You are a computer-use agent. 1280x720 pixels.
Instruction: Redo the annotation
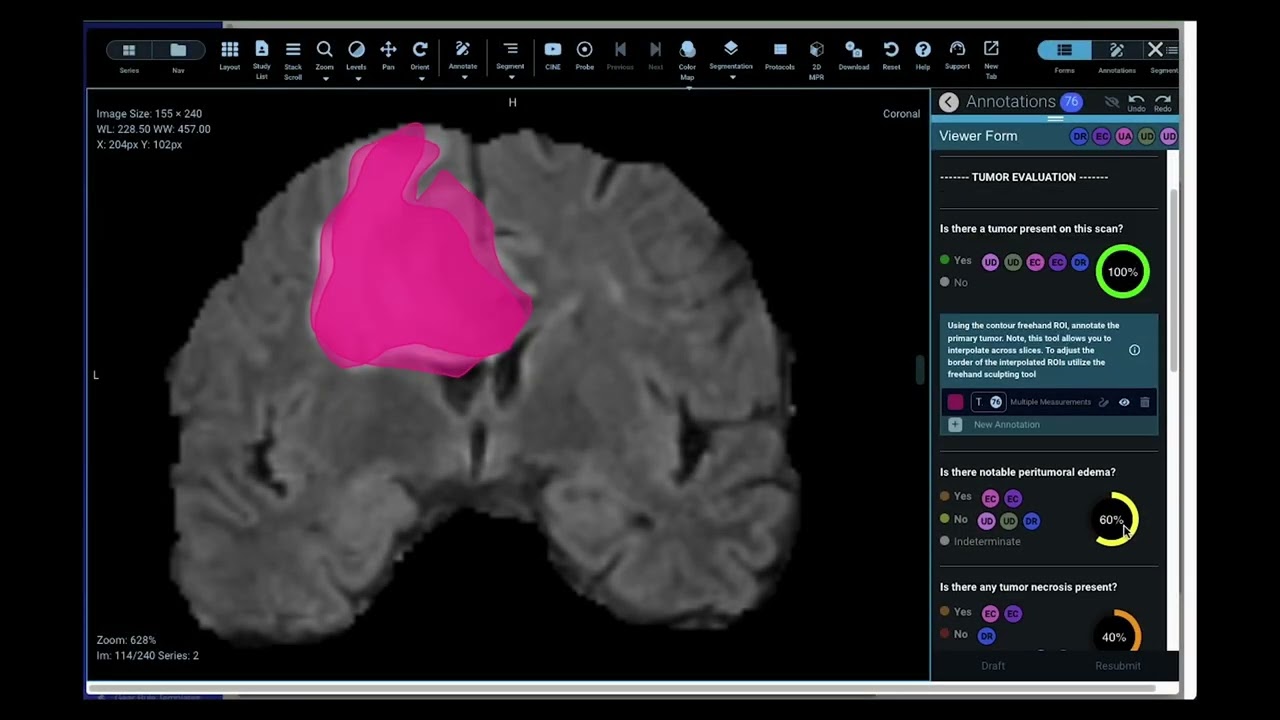1162,103
